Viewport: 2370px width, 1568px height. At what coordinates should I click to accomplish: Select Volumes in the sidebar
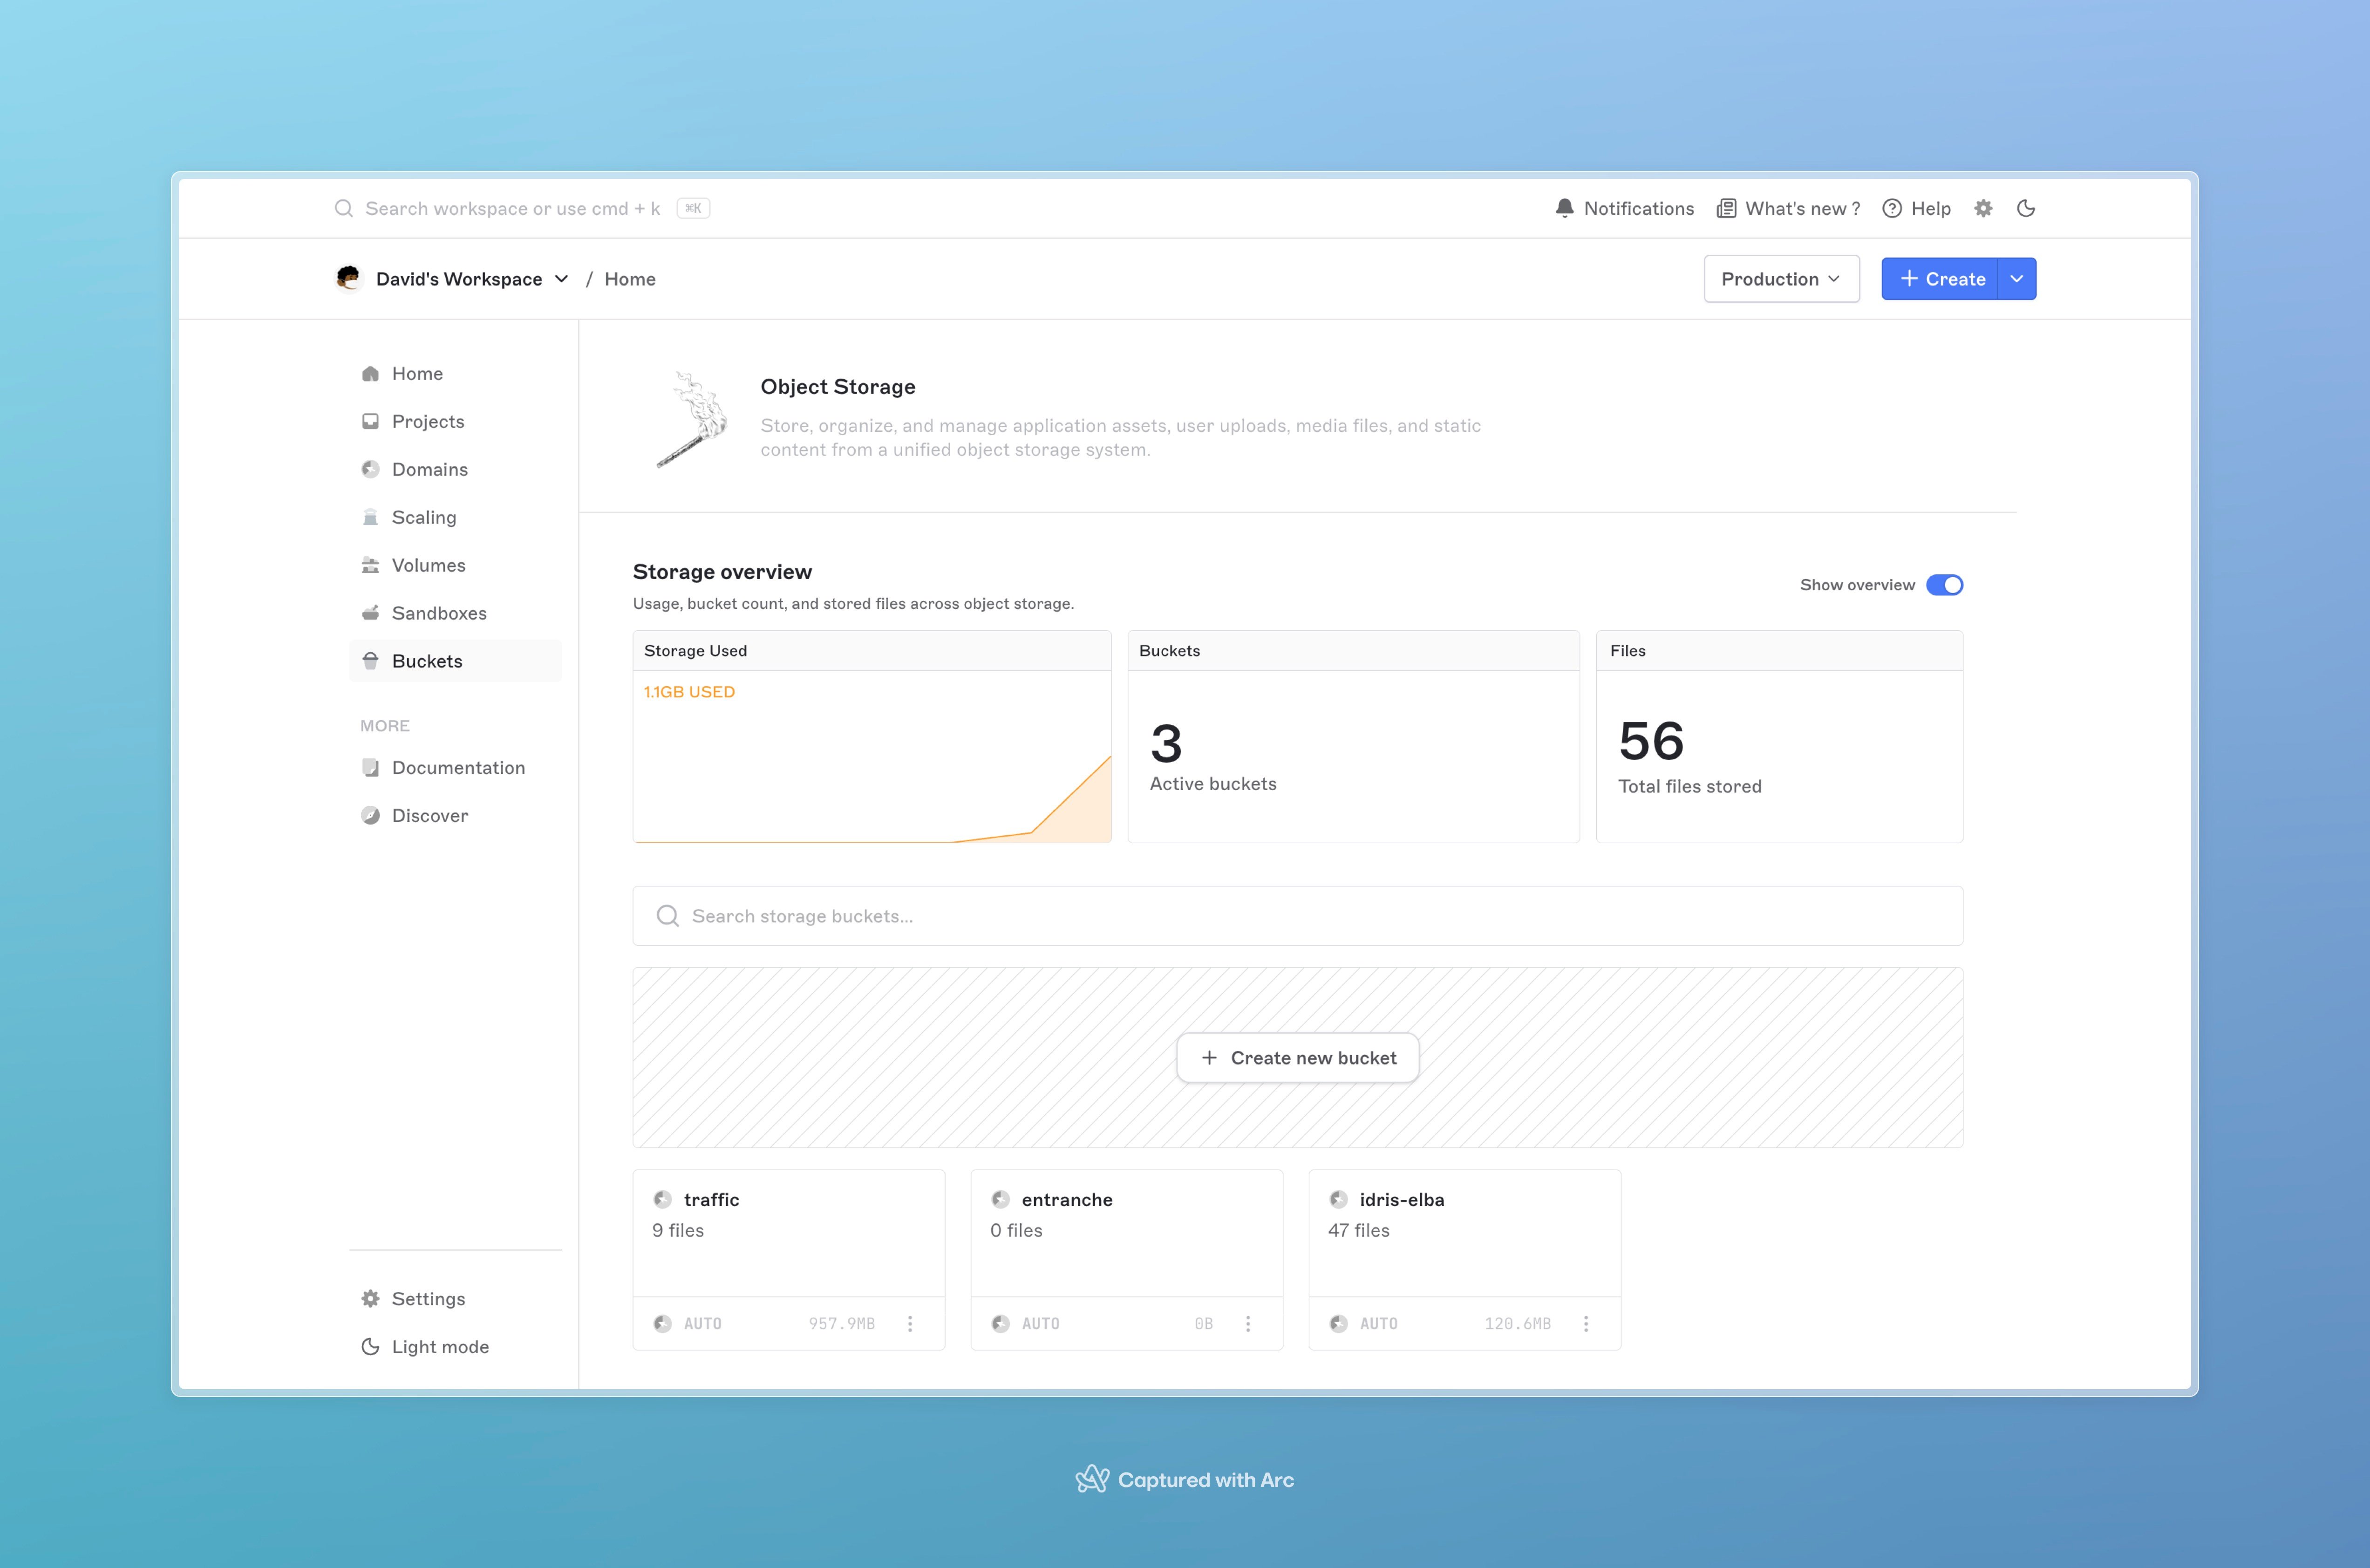tap(455, 565)
